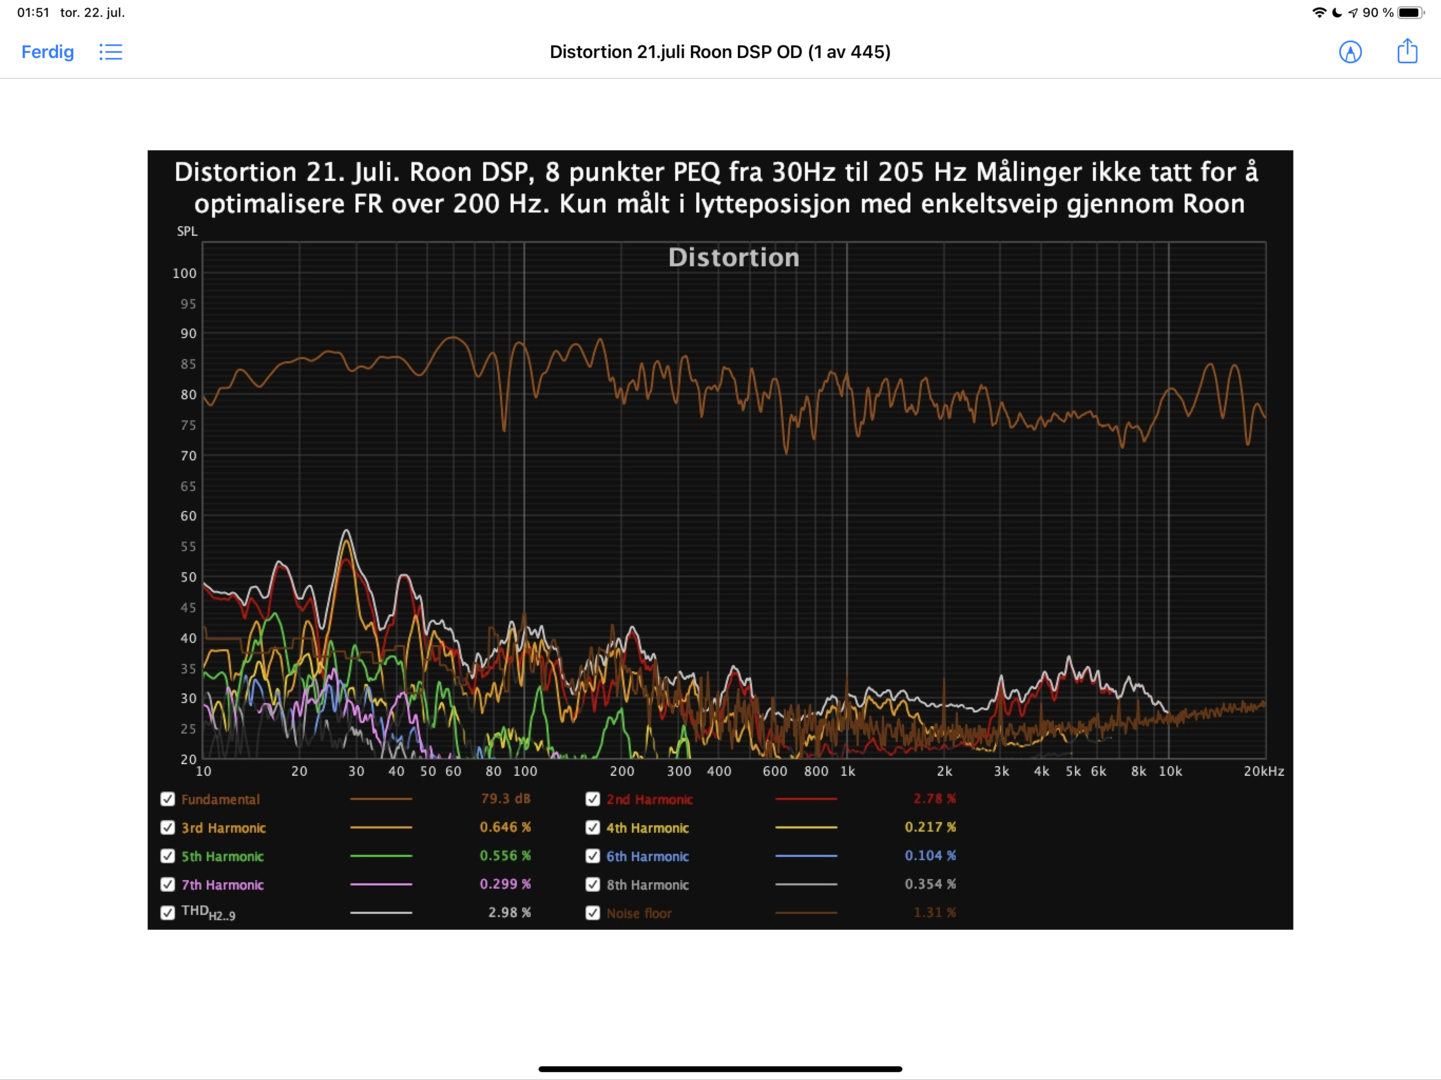Click the 3rd Harmonic value '0.646 %'
1441x1080 pixels.
coord(506,828)
